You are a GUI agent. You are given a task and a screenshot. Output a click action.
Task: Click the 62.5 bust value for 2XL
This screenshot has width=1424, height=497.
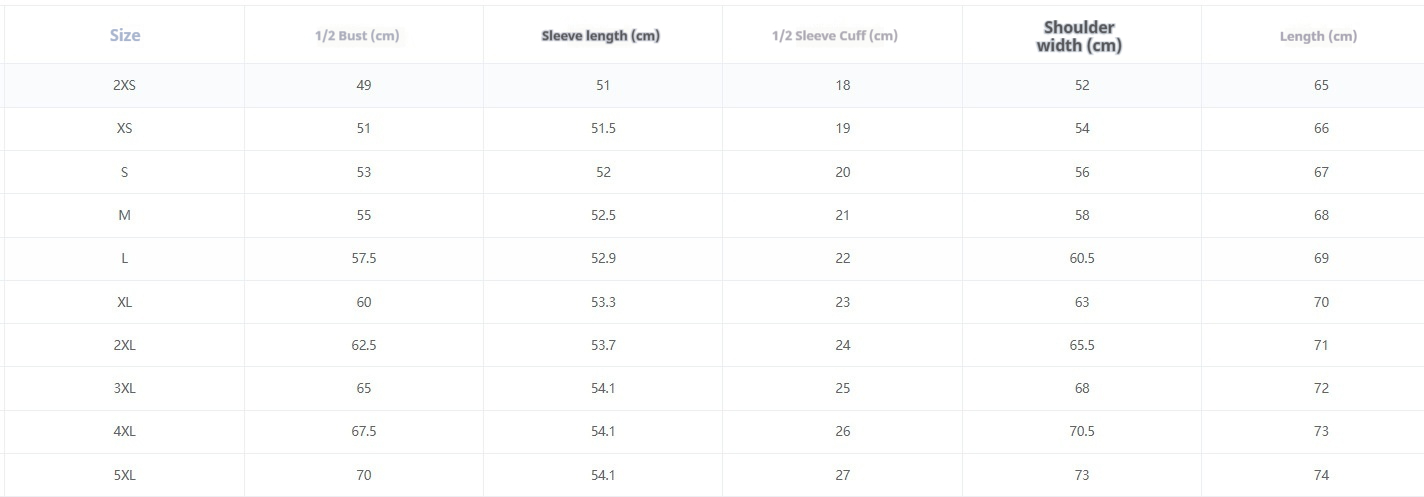(x=363, y=345)
